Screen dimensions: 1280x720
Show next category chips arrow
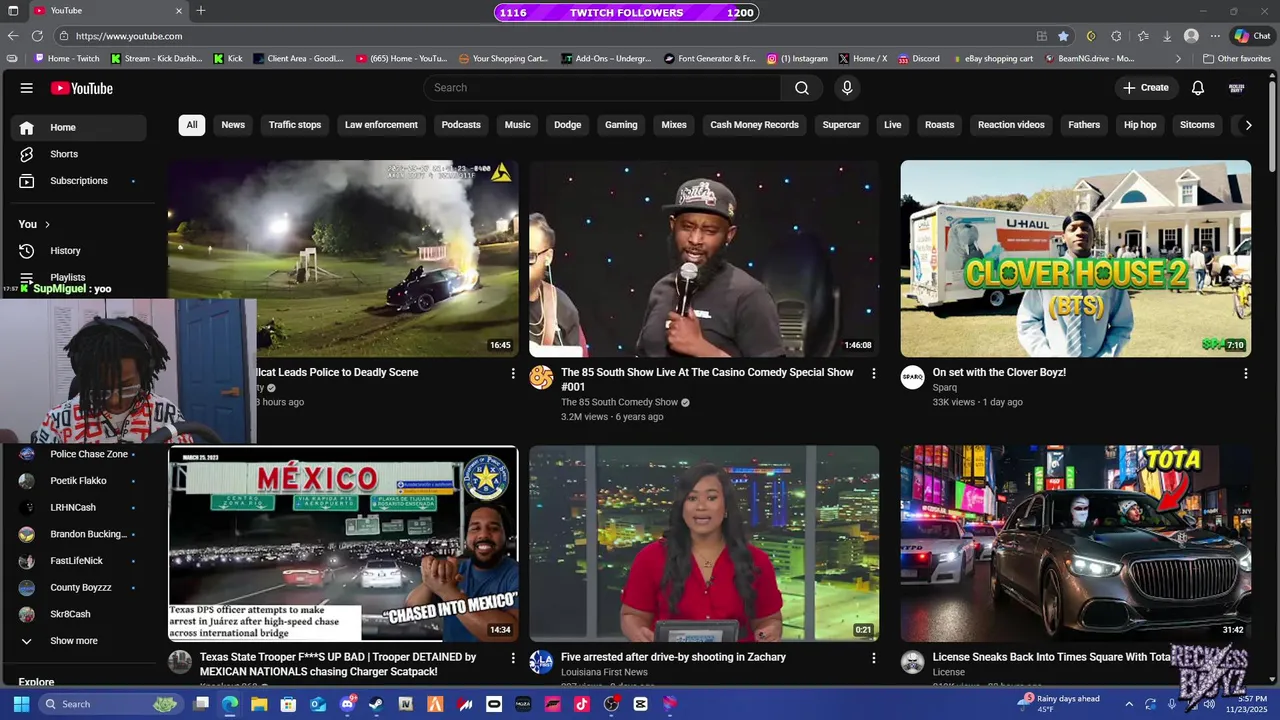[1248, 125]
